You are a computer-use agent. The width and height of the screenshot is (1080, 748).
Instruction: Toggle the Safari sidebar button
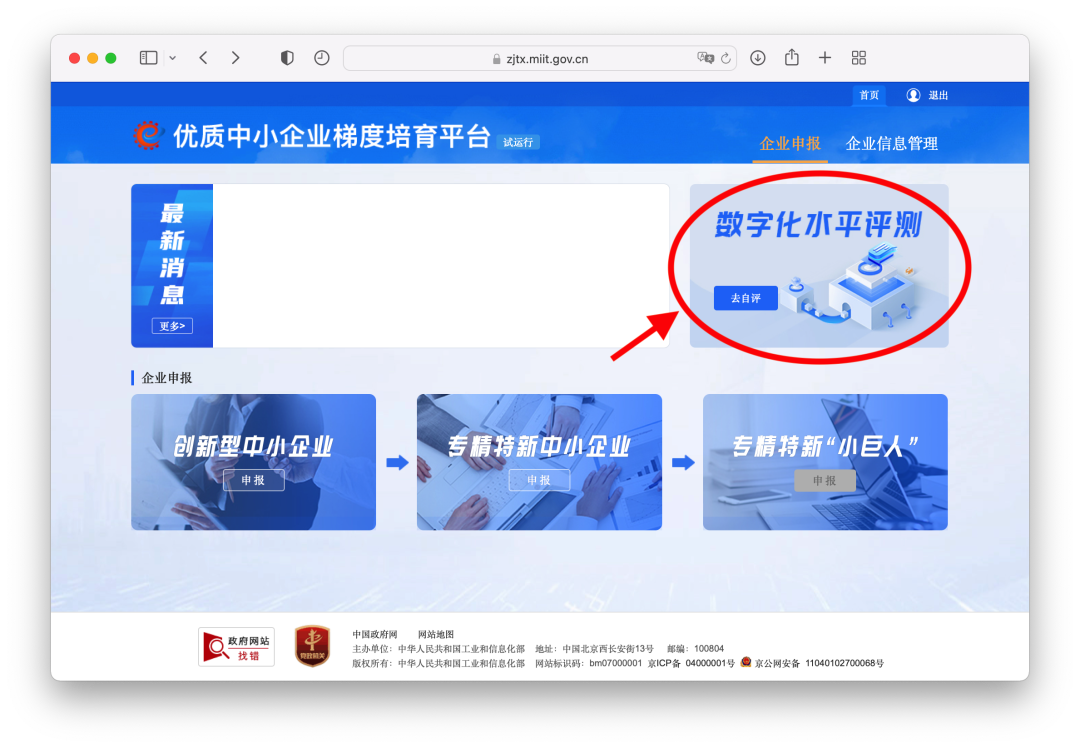[x=148, y=58]
